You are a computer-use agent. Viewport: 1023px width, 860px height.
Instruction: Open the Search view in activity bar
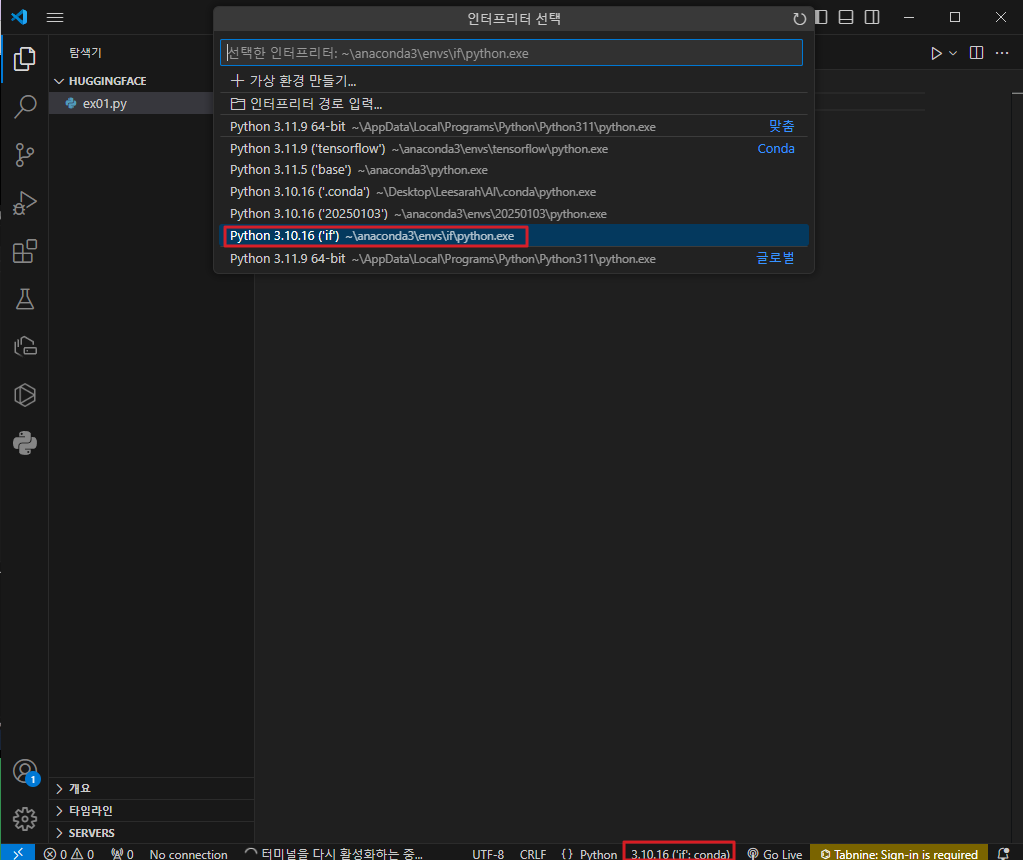click(25, 107)
